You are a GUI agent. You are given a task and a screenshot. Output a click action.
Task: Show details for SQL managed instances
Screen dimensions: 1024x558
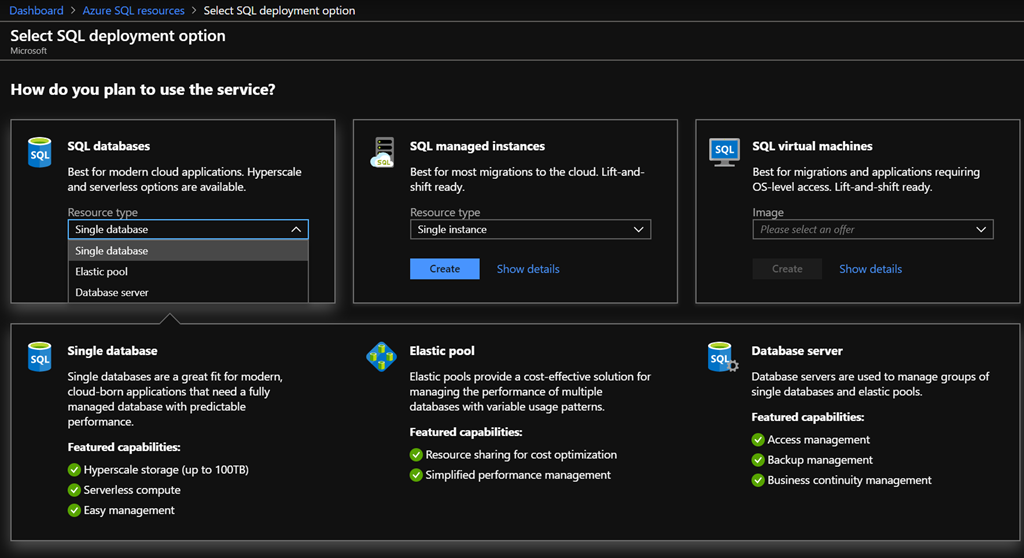(528, 269)
